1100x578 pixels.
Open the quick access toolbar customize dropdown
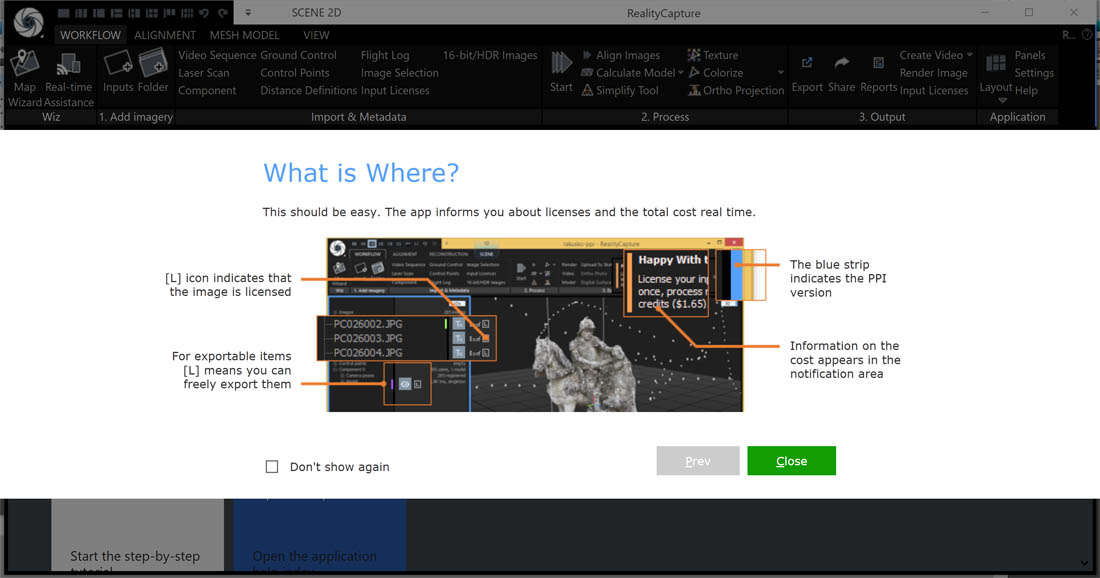coord(248,13)
